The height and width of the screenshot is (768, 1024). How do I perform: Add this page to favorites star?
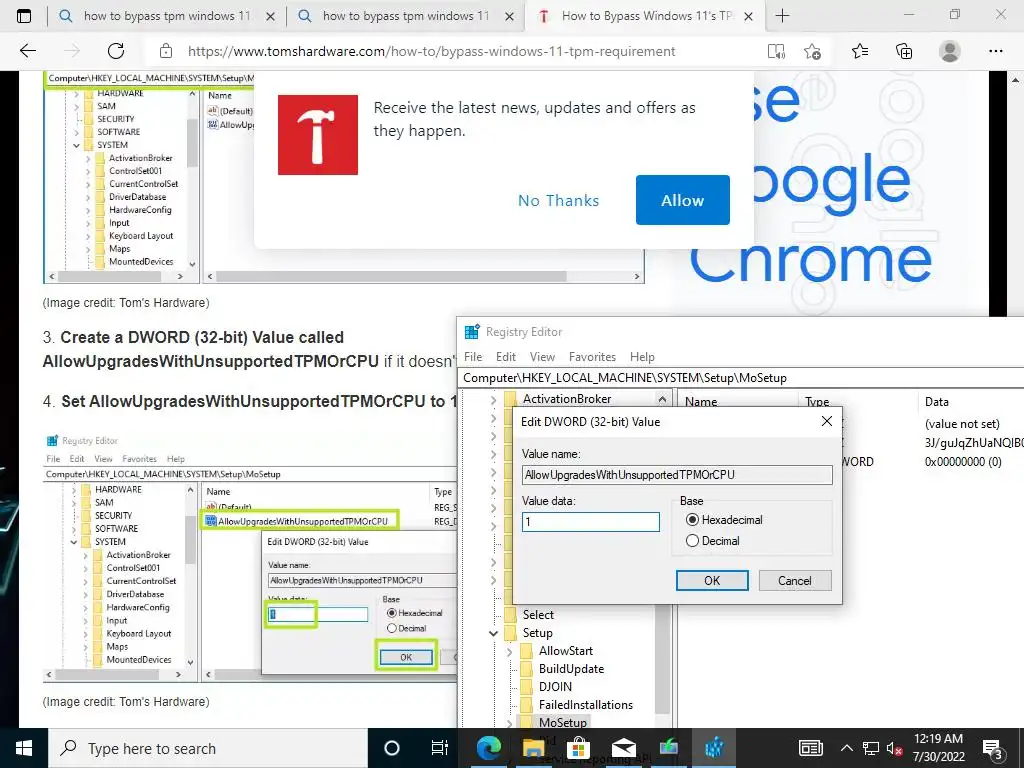(x=812, y=51)
